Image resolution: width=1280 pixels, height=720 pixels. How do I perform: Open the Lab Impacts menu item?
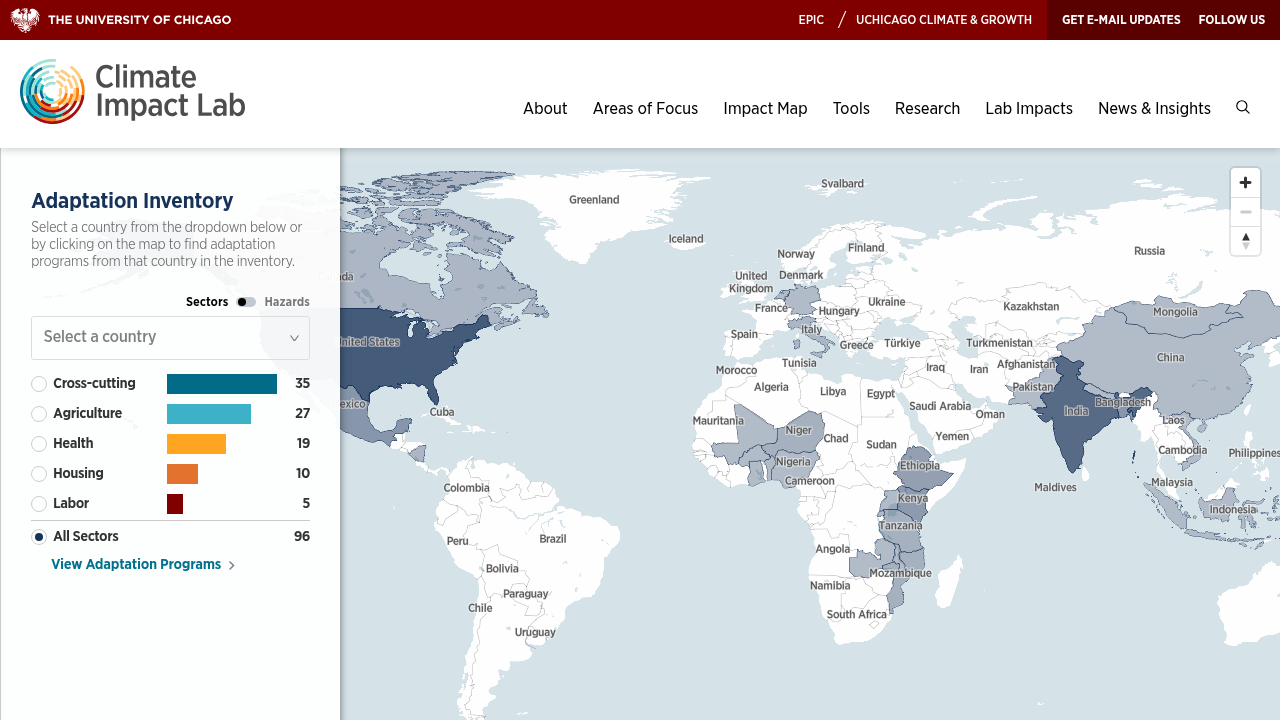coord(1029,108)
